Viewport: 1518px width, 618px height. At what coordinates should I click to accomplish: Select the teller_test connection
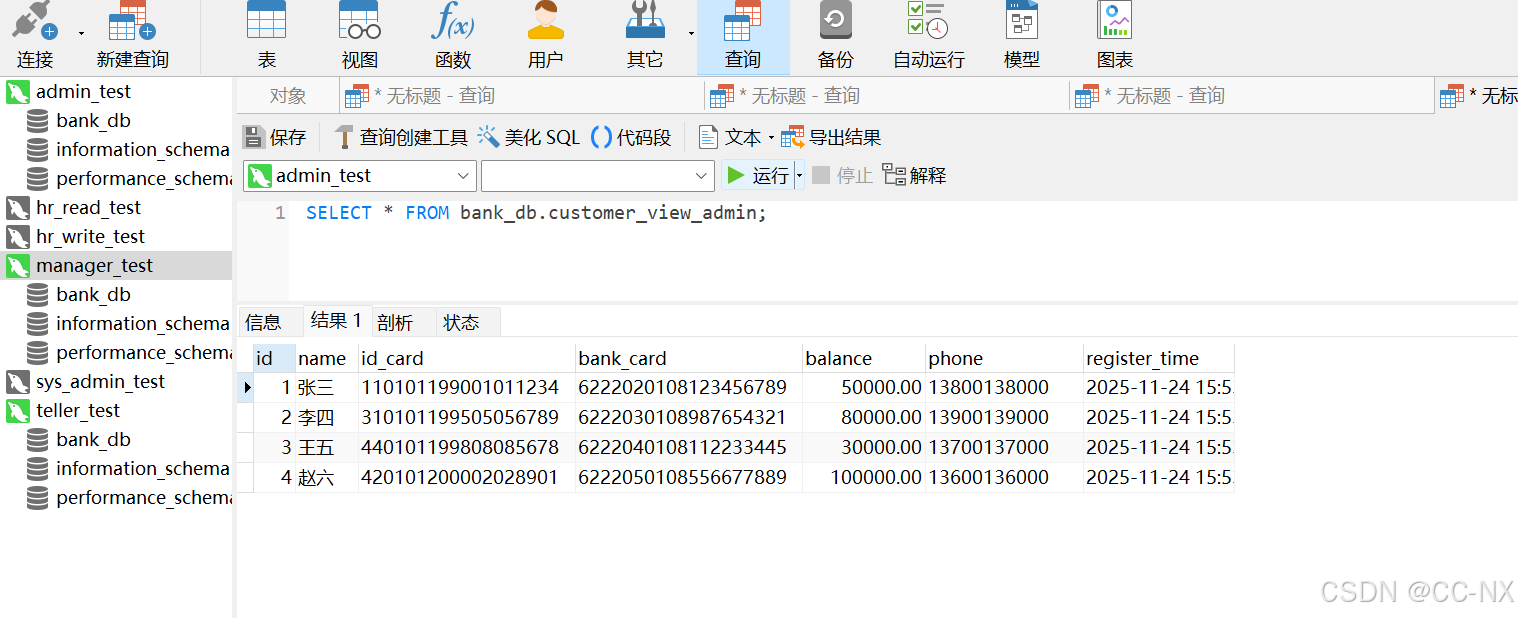click(78, 410)
